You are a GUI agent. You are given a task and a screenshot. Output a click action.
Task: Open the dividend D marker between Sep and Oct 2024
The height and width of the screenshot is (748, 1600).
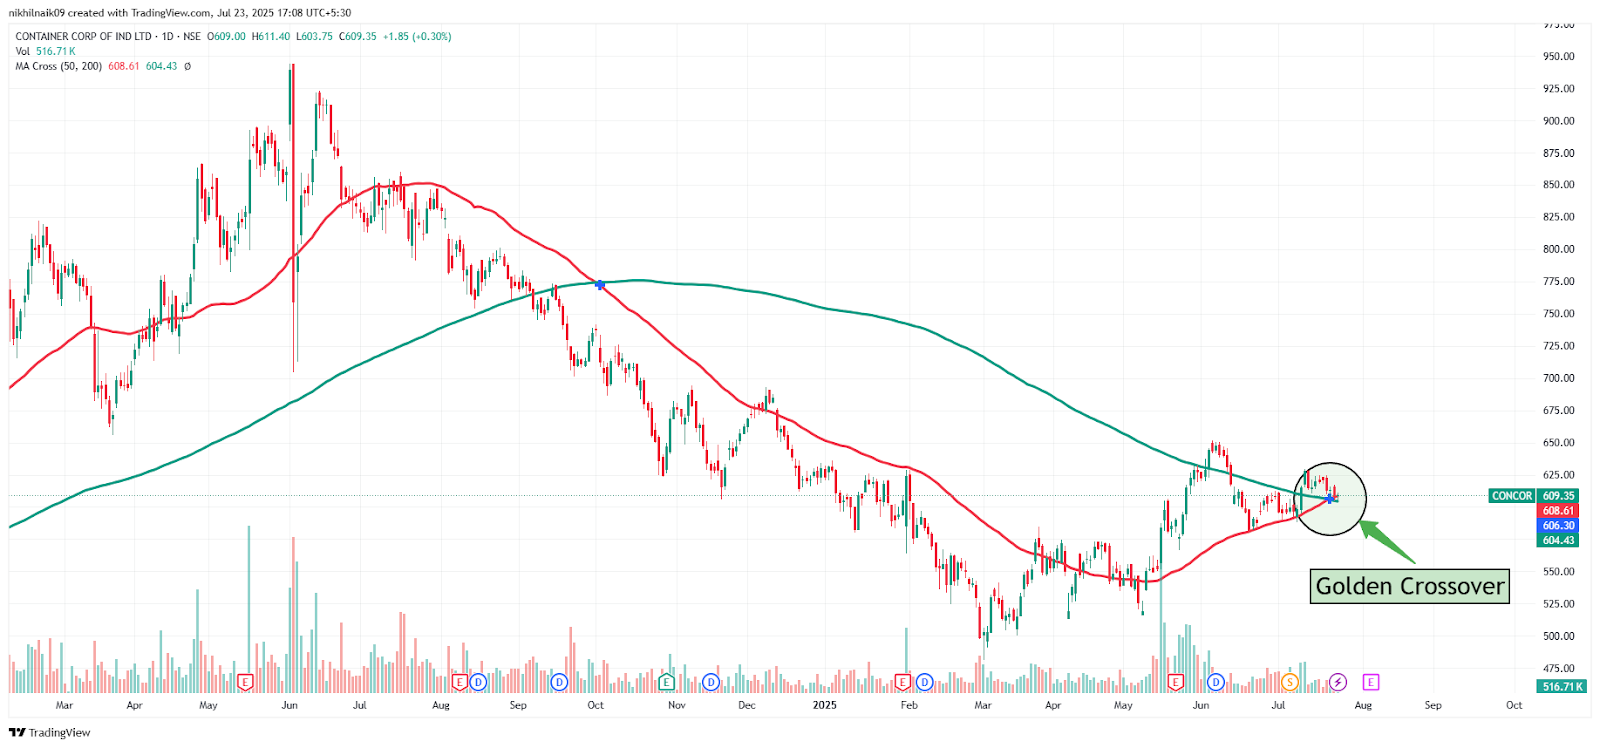(559, 682)
